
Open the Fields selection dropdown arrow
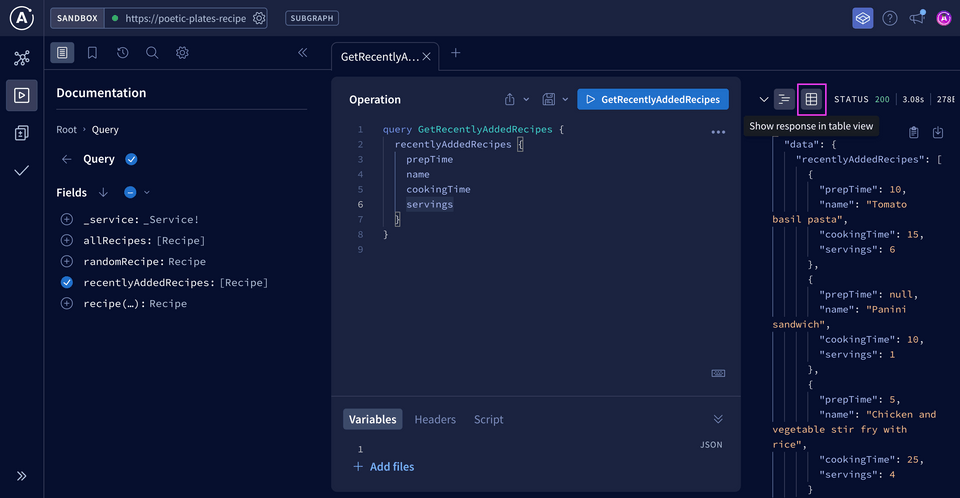click(147, 192)
